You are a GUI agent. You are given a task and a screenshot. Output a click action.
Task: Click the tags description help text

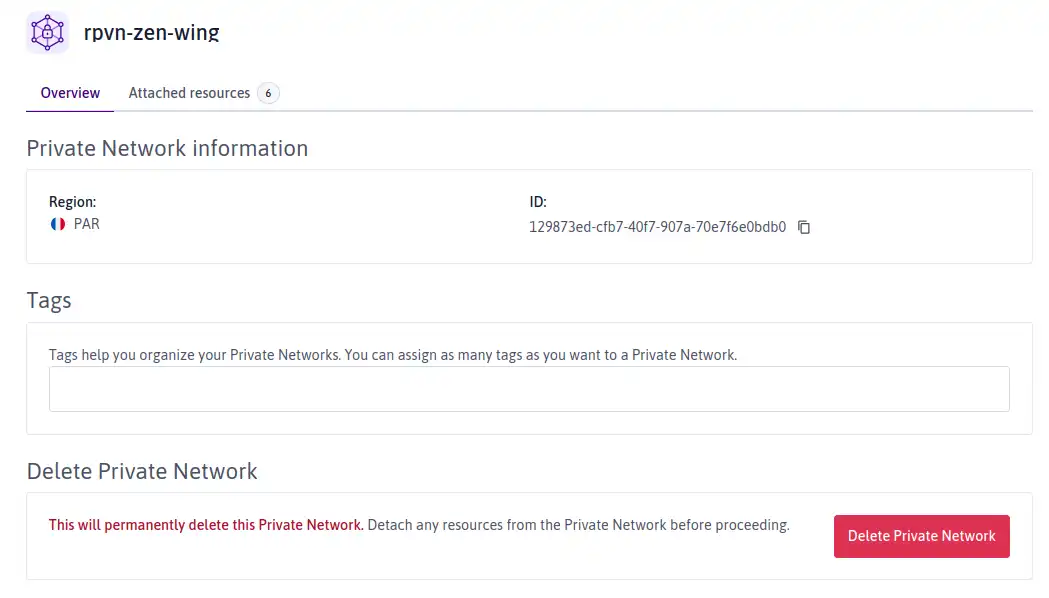[393, 355]
